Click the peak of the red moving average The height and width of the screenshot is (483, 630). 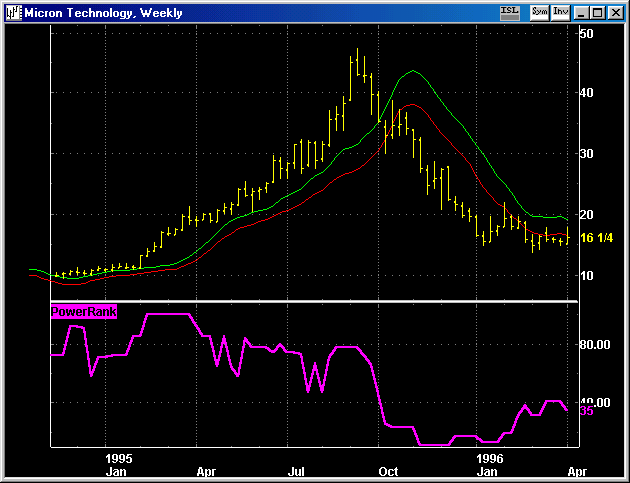(413, 104)
